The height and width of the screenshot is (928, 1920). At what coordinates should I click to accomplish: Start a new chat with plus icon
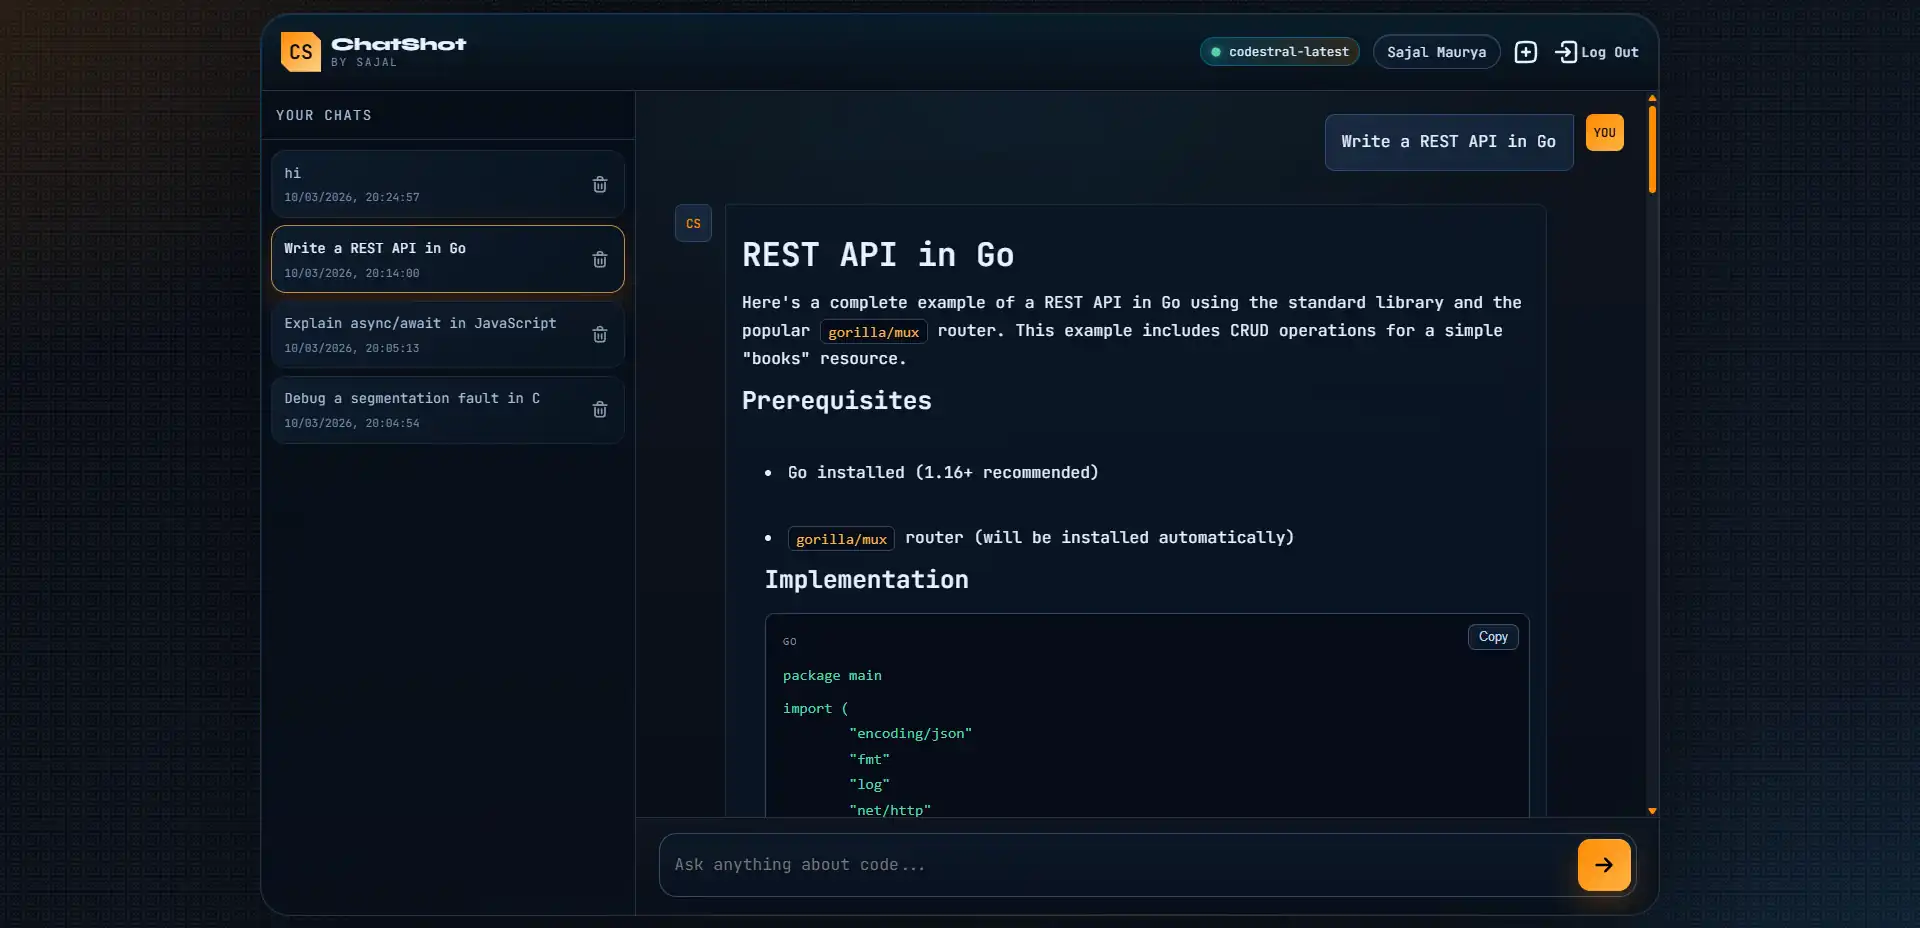click(x=1525, y=52)
